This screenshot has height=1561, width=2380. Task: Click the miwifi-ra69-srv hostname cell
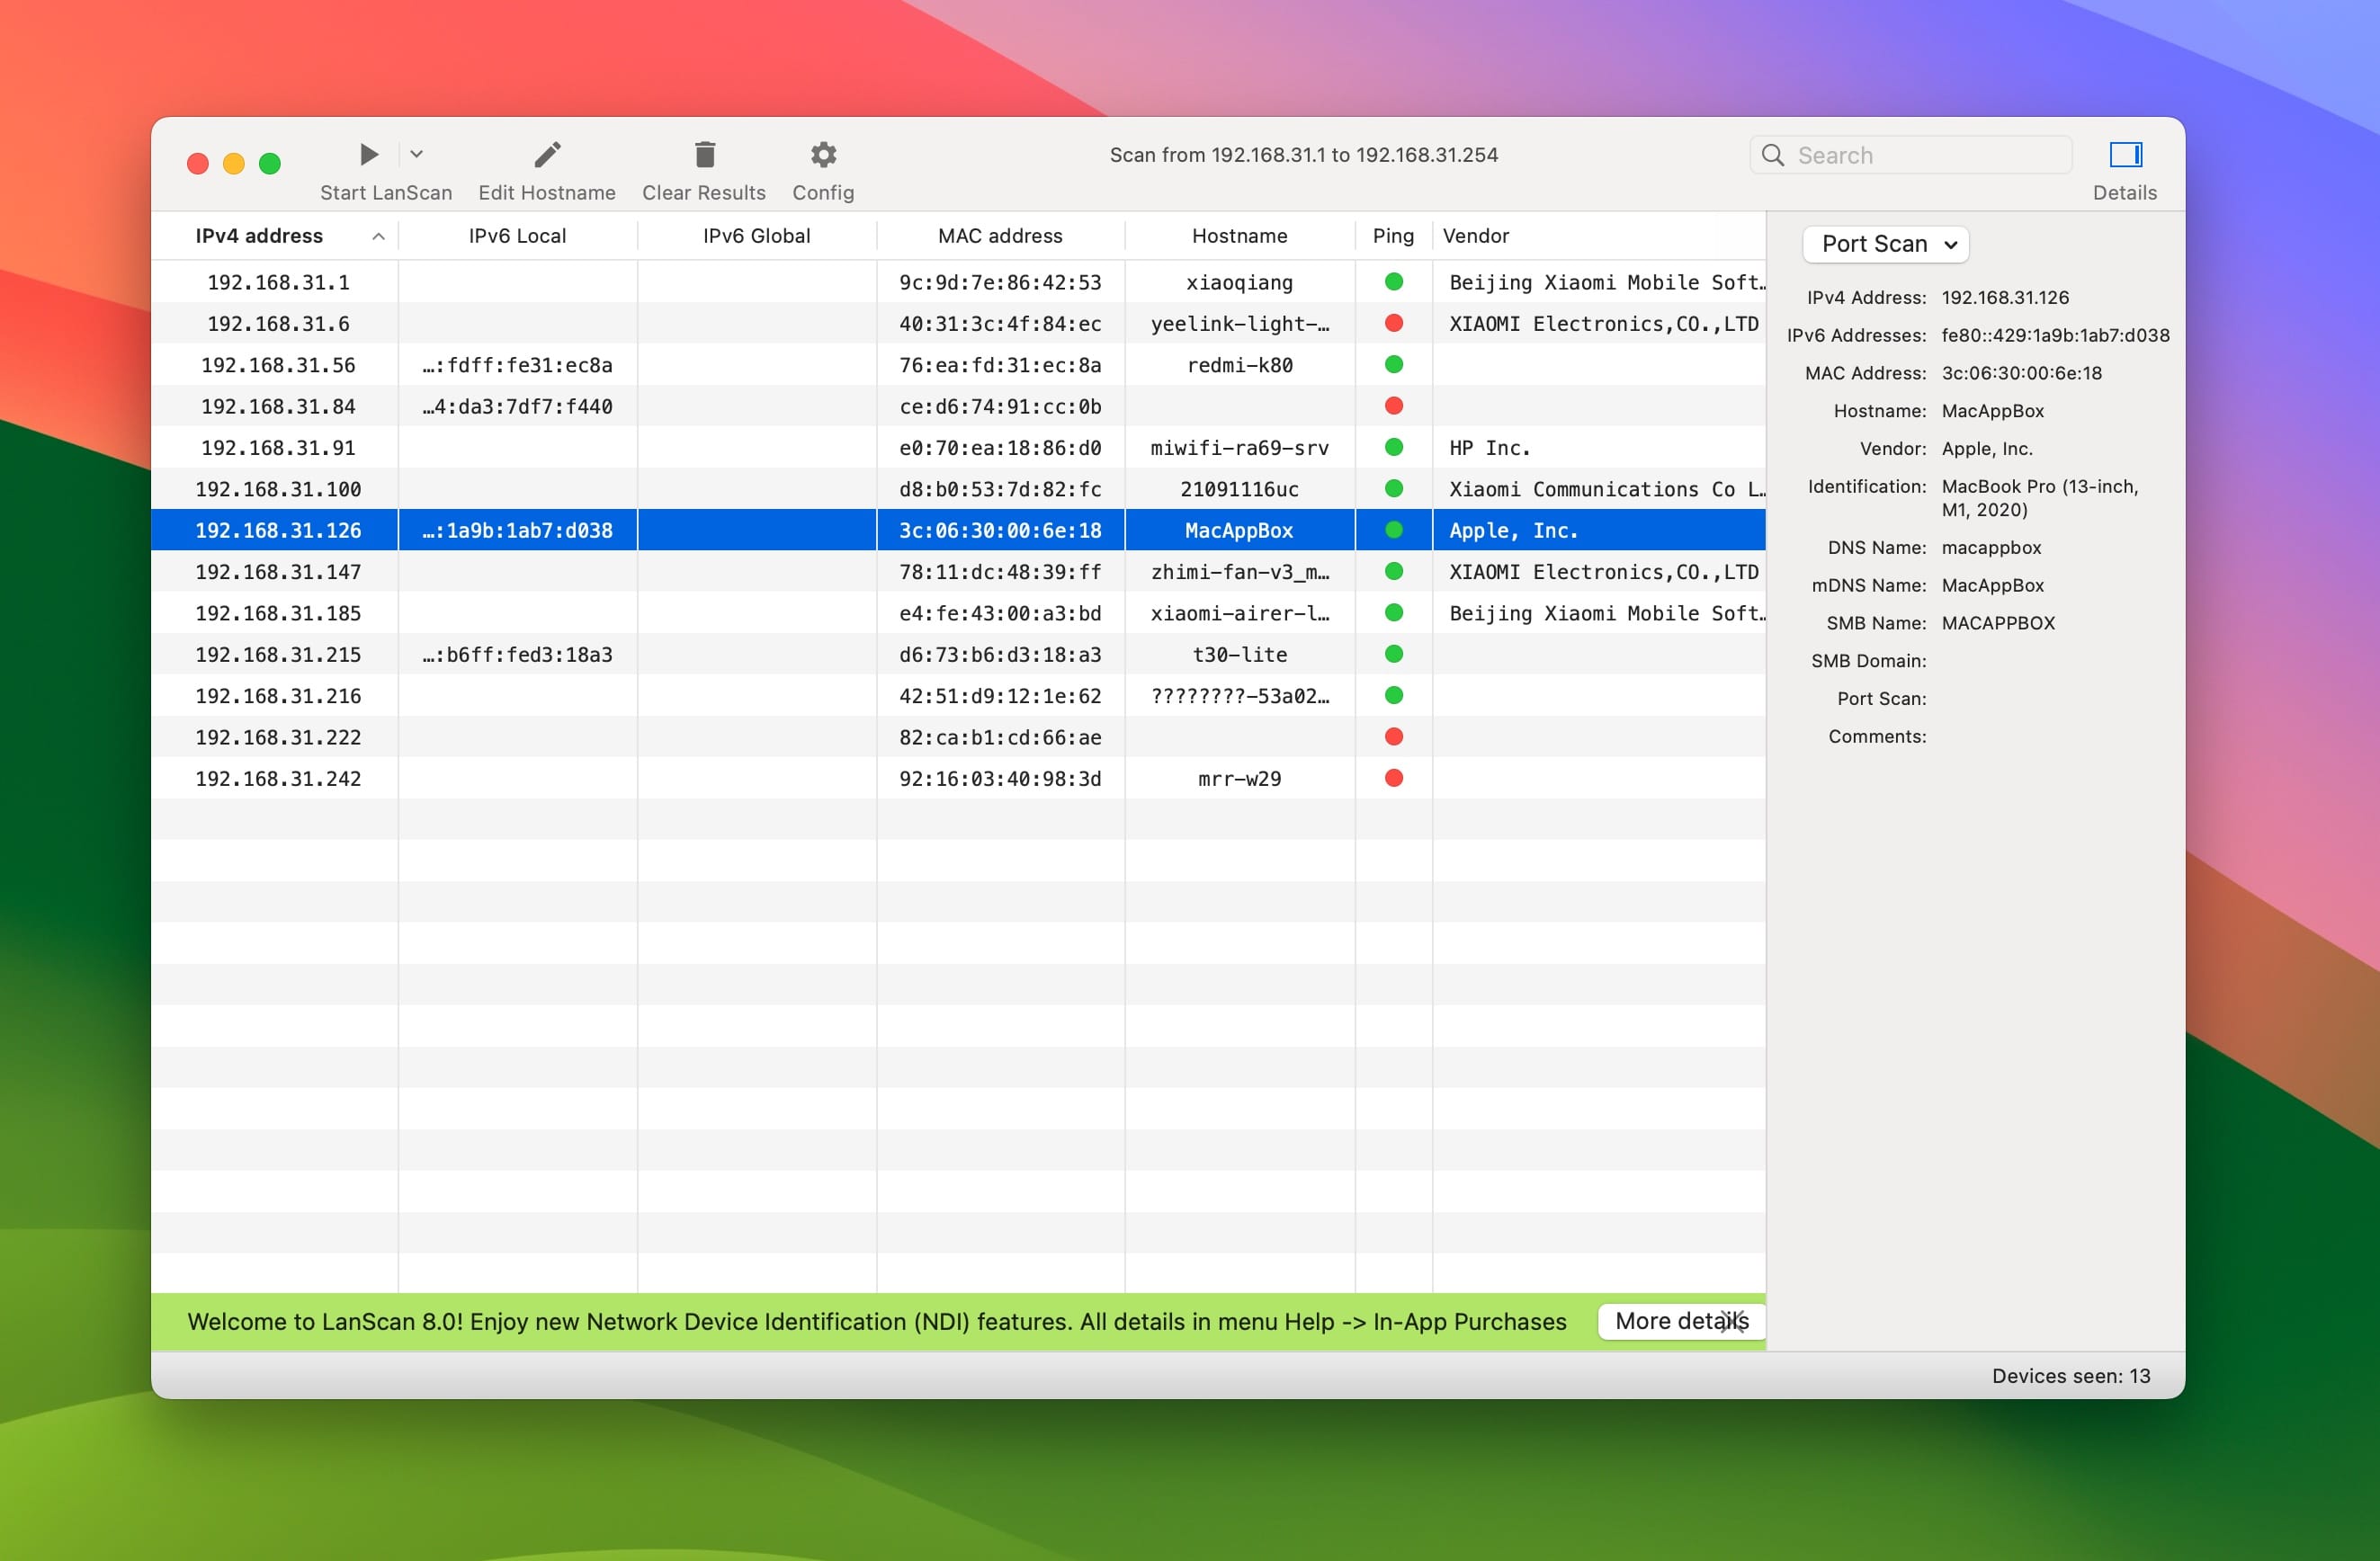pyautogui.click(x=1239, y=447)
